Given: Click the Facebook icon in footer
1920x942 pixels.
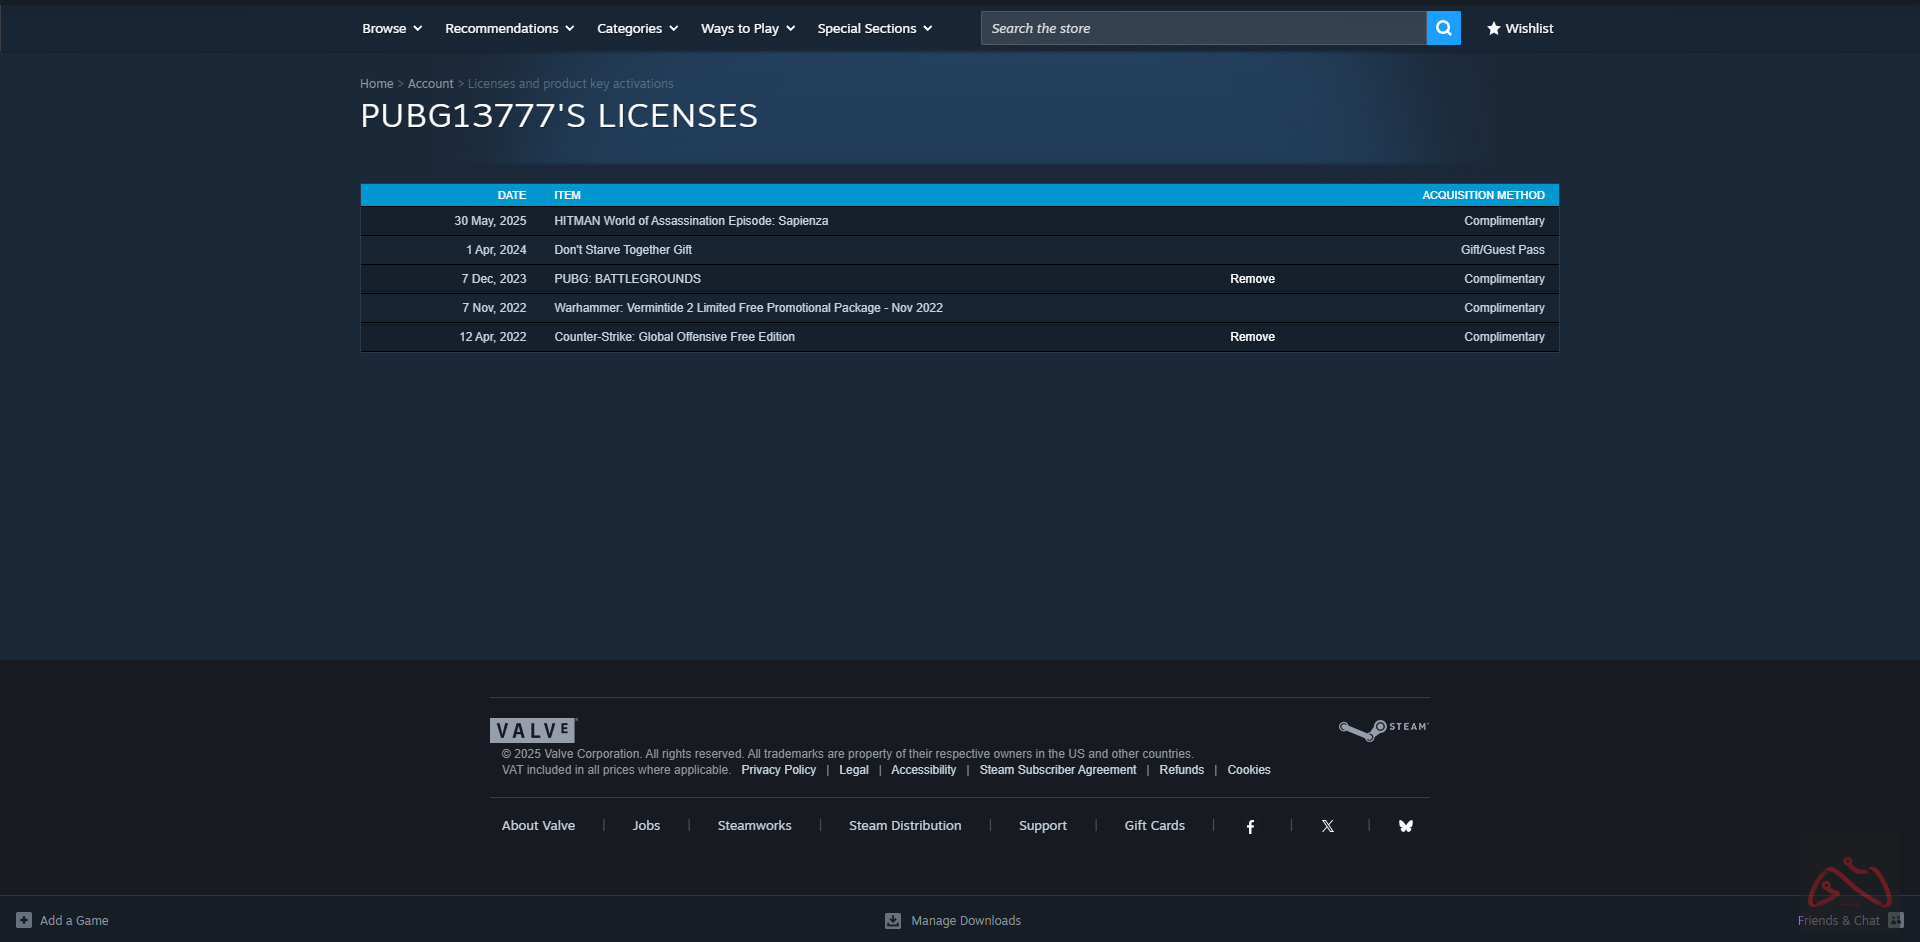Looking at the screenshot, I should (1250, 826).
